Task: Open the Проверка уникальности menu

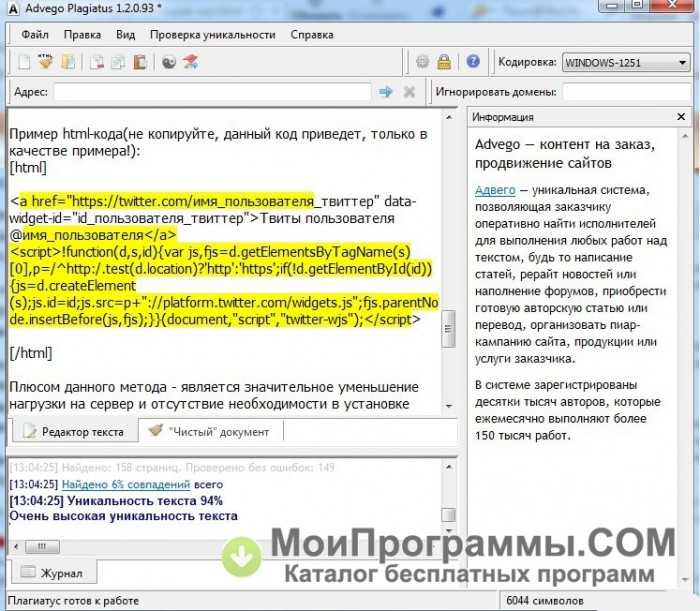Action: point(212,35)
